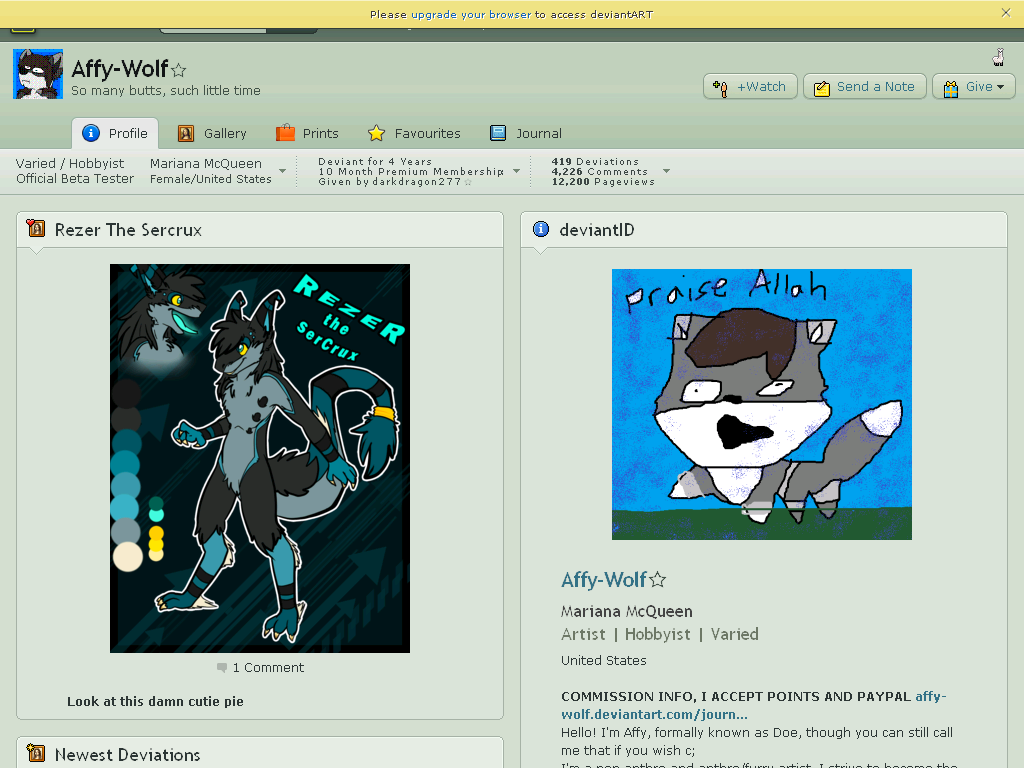
Task: Click the Affy-Wolf avatar image
Action: (x=38, y=74)
